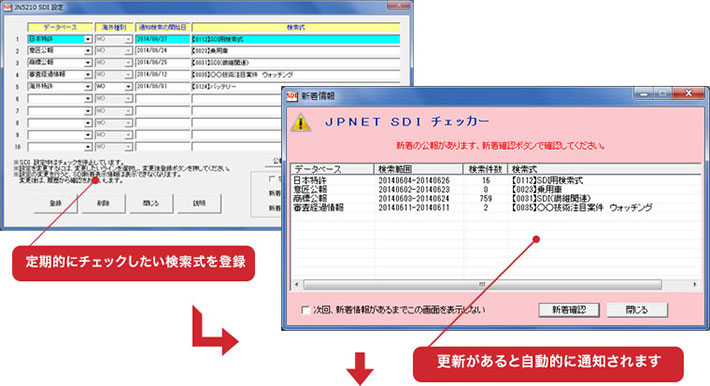
Task: Tick the 次回、新着情報があるまで表示しない checkbox
Action: [306, 310]
